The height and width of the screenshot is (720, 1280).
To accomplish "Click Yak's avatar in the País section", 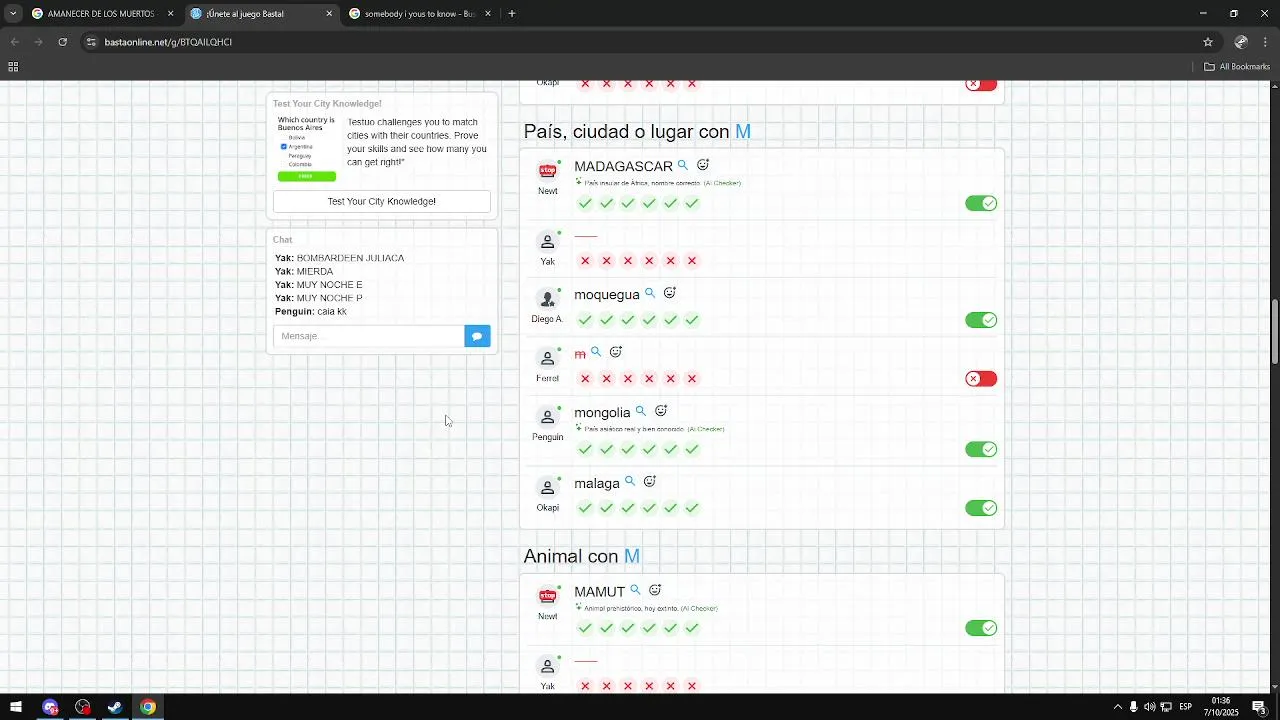I will pyautogui.click(x=547, y=242).
